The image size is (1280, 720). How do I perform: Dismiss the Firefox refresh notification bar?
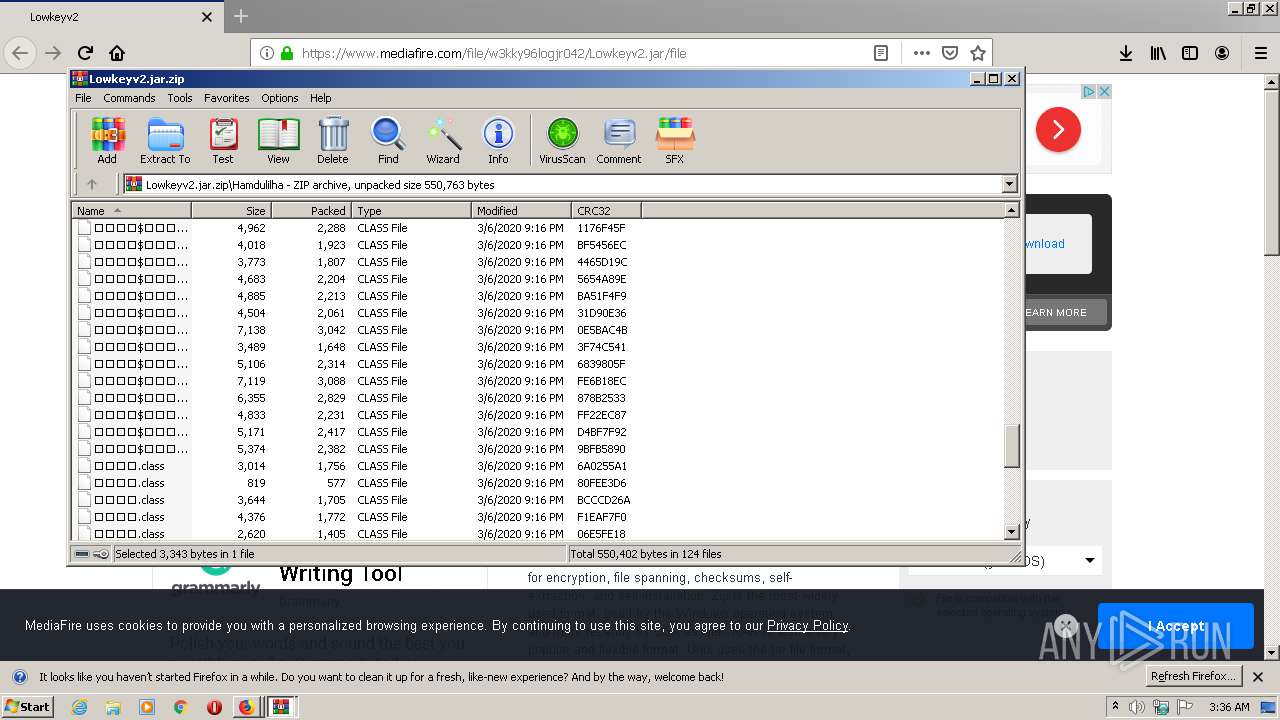1258,677
